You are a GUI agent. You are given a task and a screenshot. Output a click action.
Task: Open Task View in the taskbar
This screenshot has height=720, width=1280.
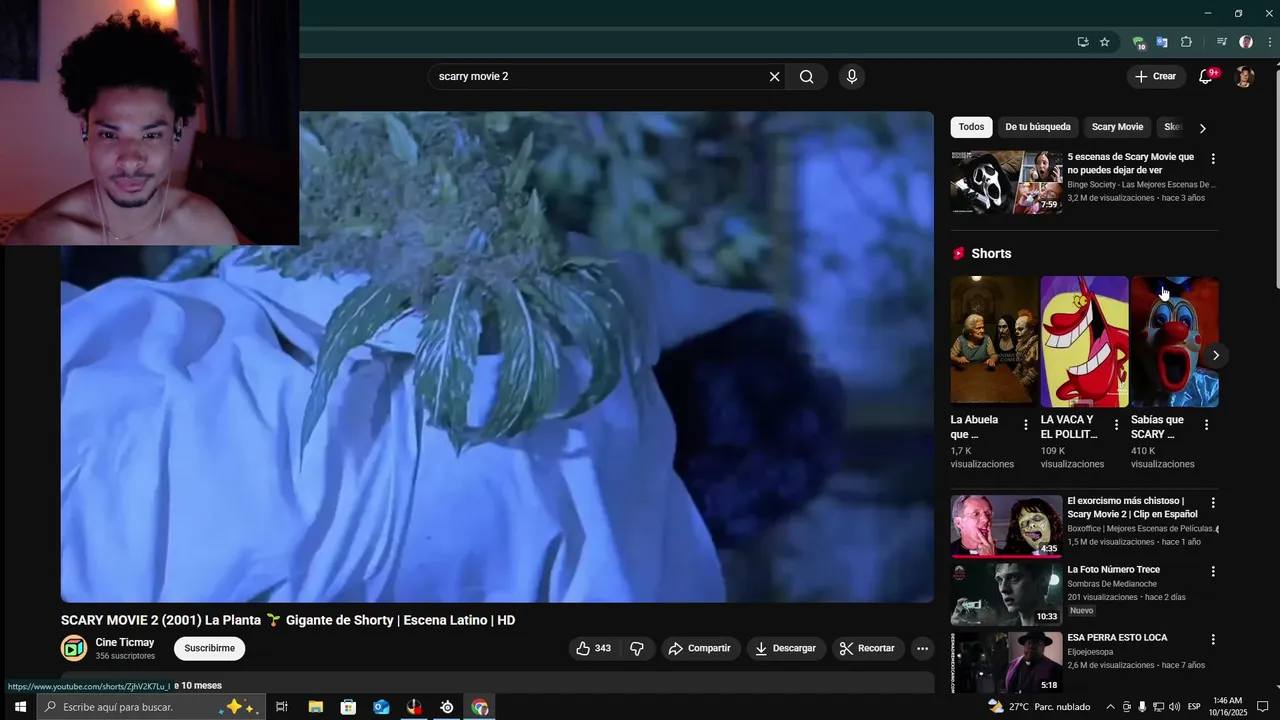pyautogui.click(x=282, y=707)
